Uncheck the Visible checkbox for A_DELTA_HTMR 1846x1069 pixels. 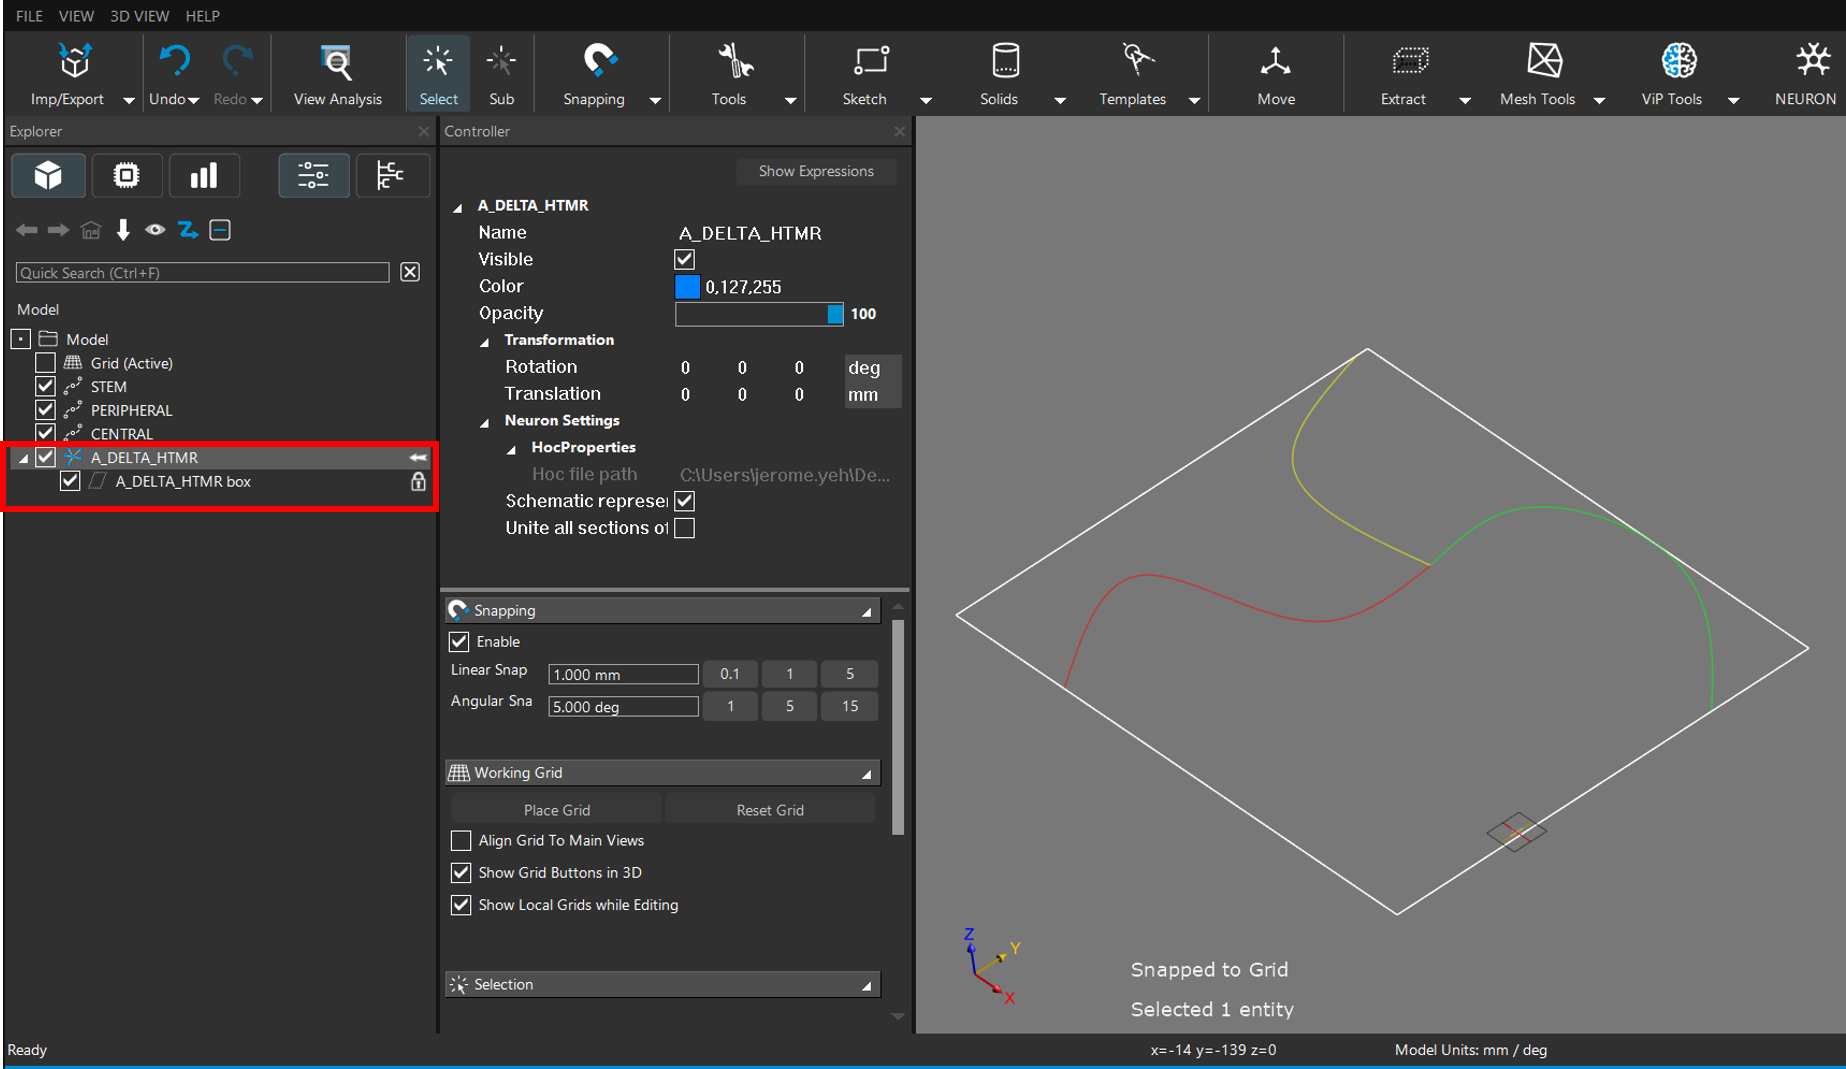click(x=685, y=259)
